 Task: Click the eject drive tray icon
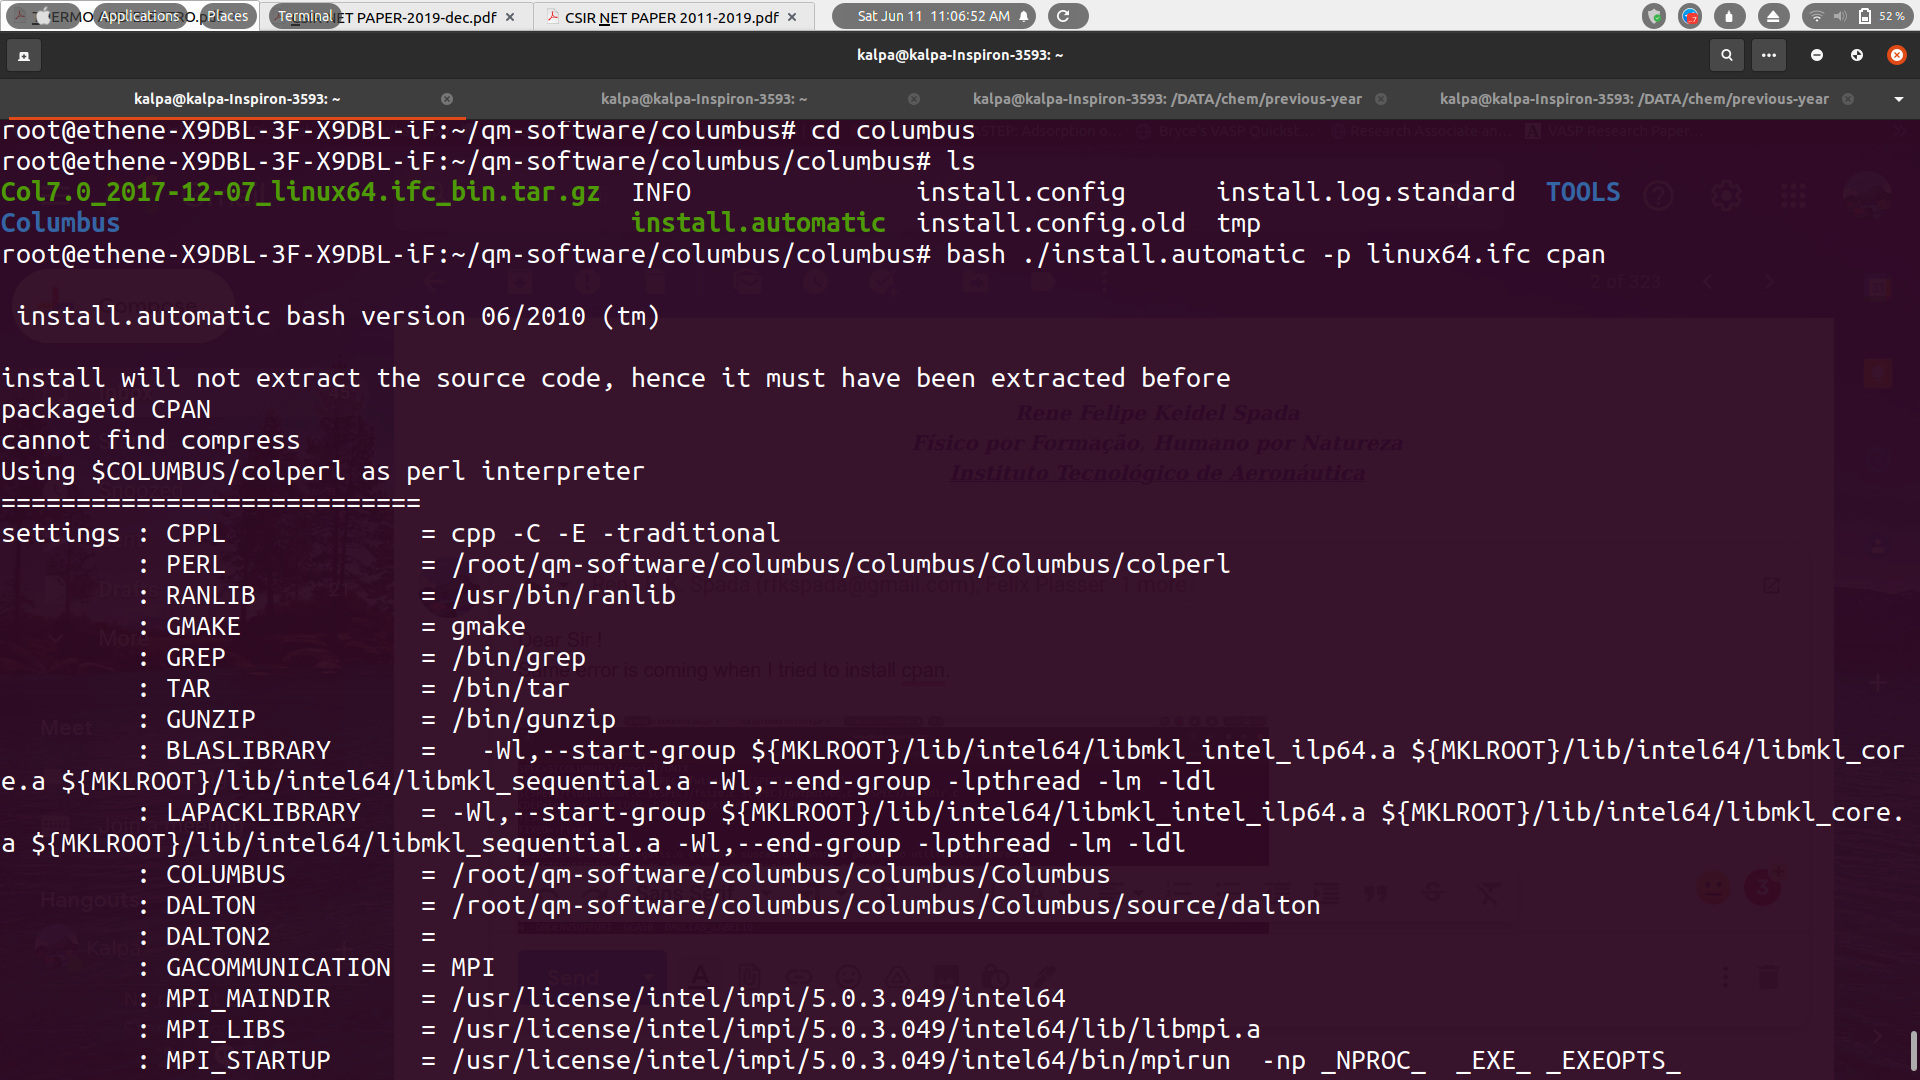tap(1773, 16)
